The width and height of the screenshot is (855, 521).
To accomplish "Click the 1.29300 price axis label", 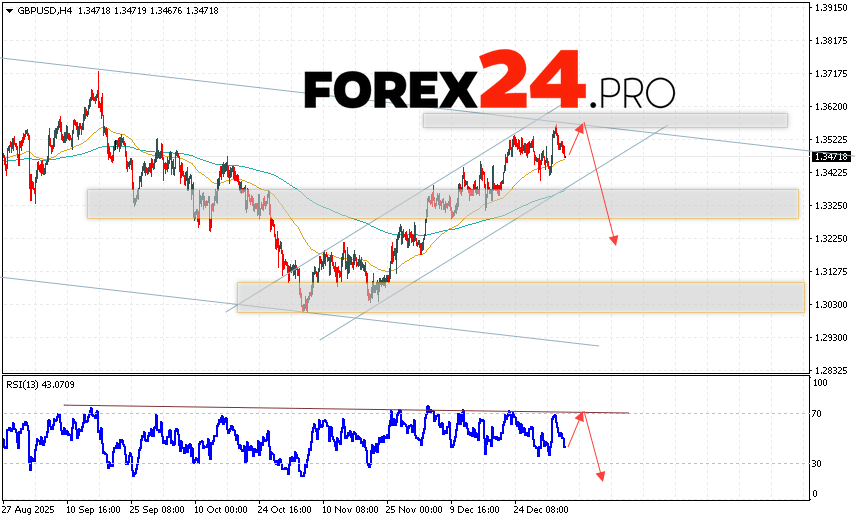I will coord(832,337).
